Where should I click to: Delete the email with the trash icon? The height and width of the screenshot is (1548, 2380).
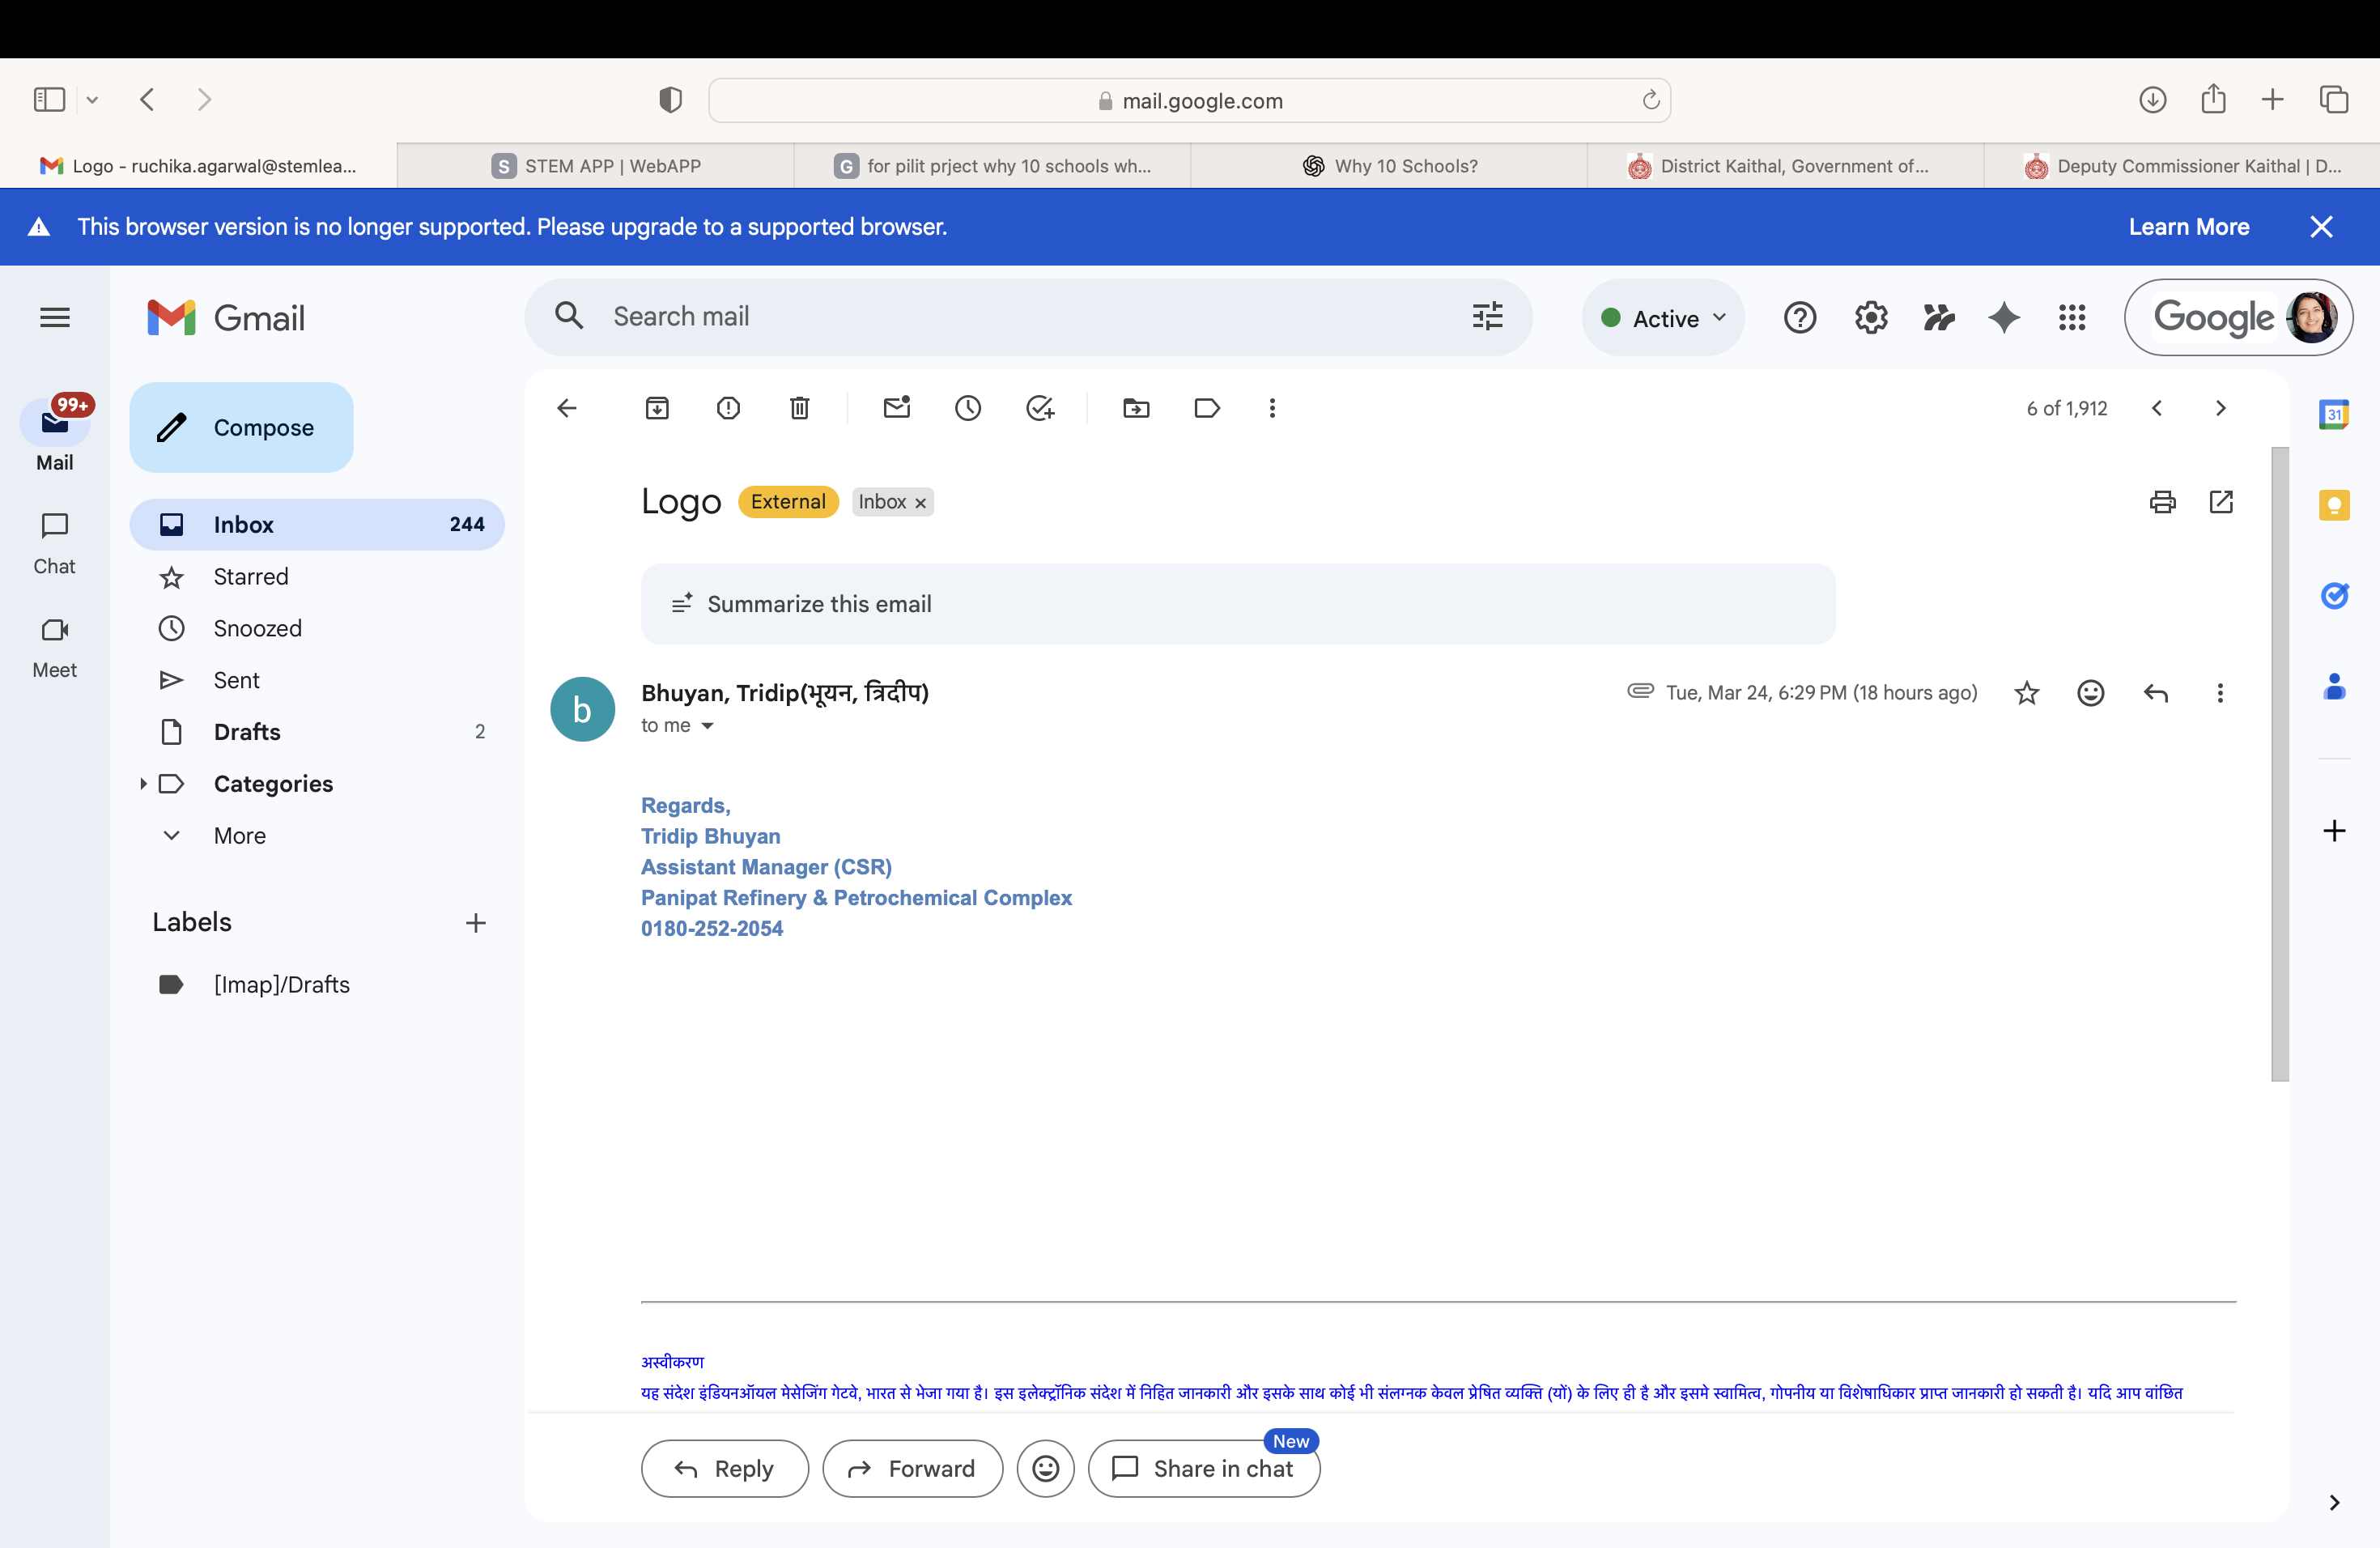[799, 408]
